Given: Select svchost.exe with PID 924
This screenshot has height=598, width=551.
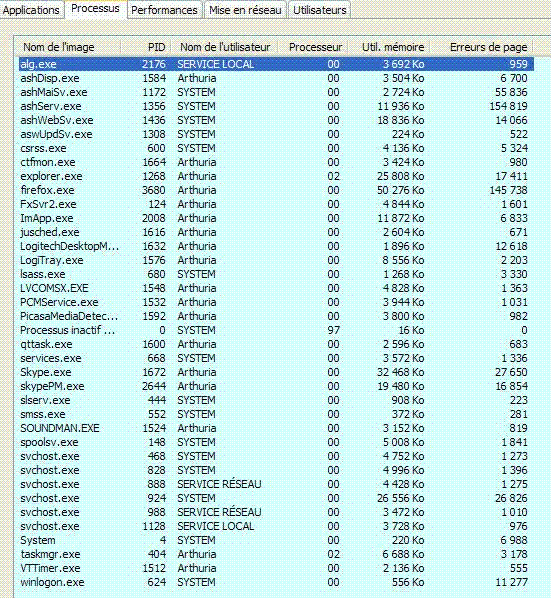Looking at the screenshot, I should [x=276, y=498].
